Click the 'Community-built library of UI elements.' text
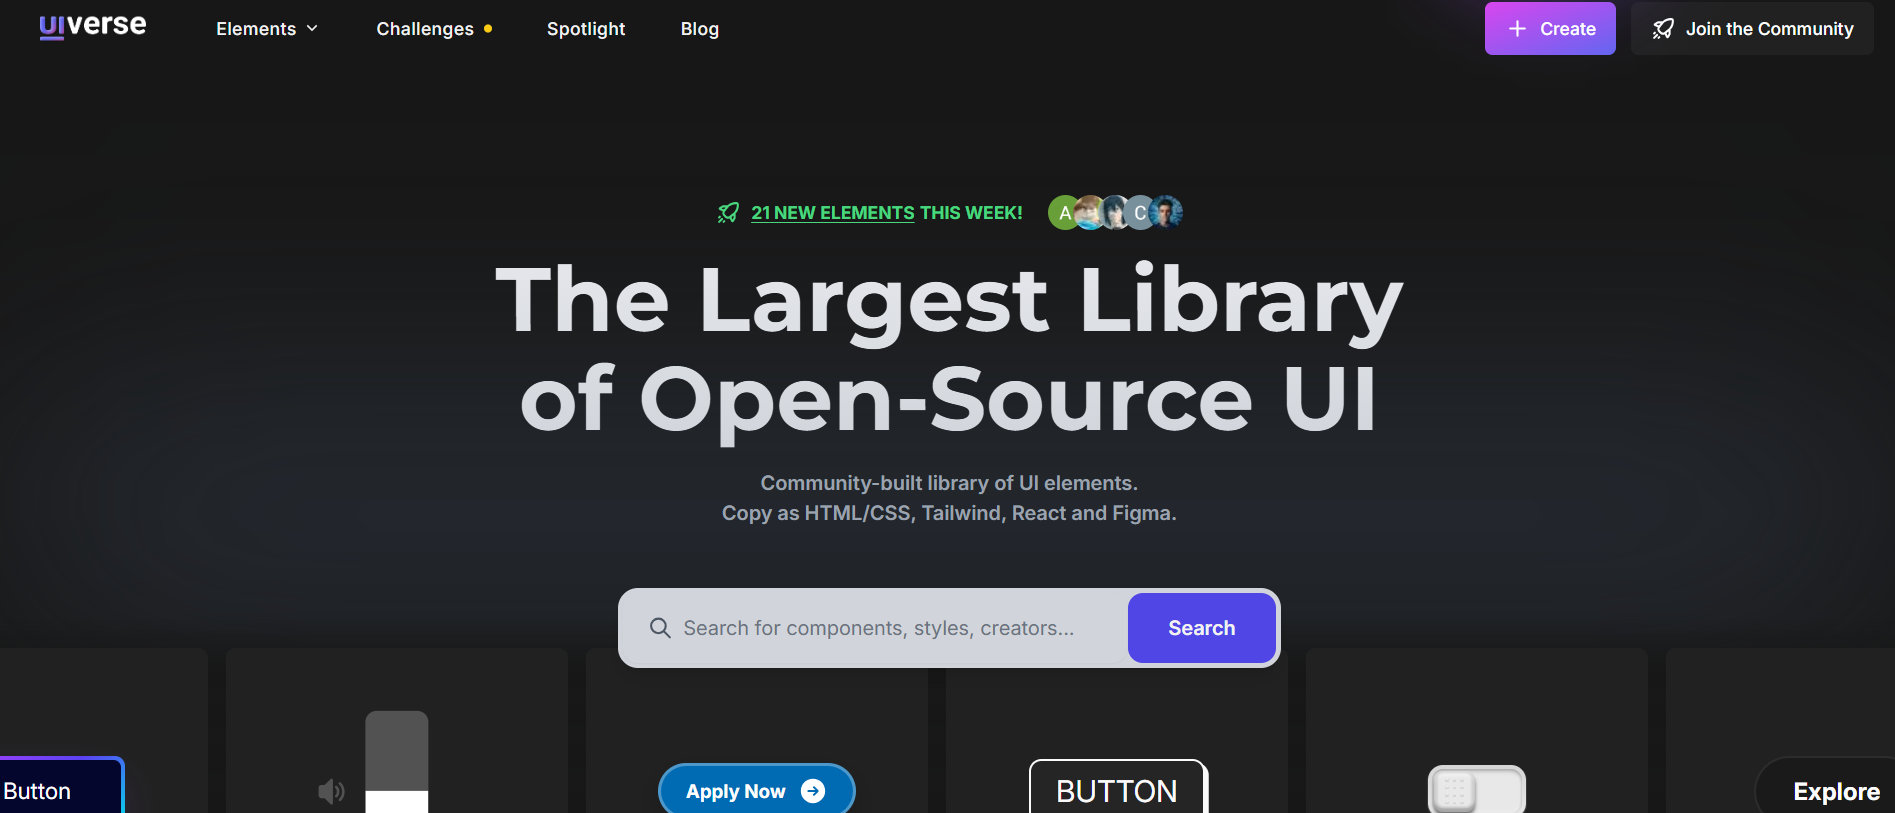 tap(949, 483)
